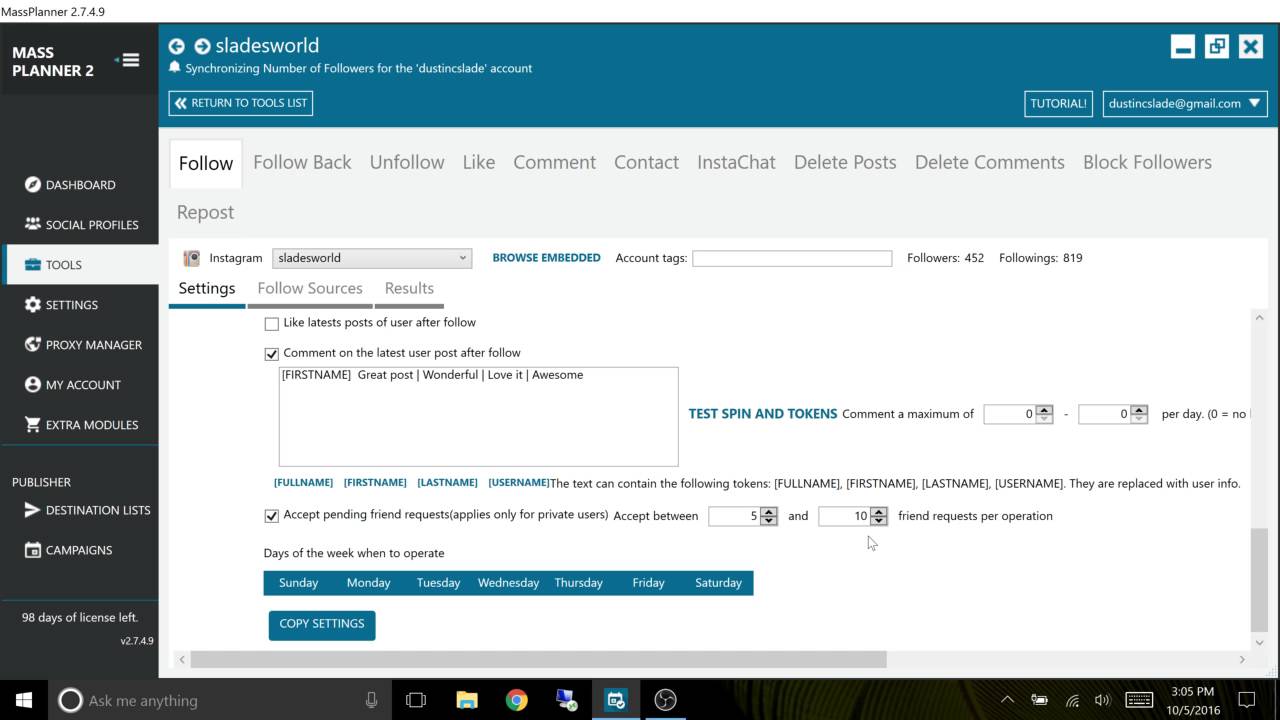Toggle Tuesday operating day

pyautogui.click(x=438, y=583)
